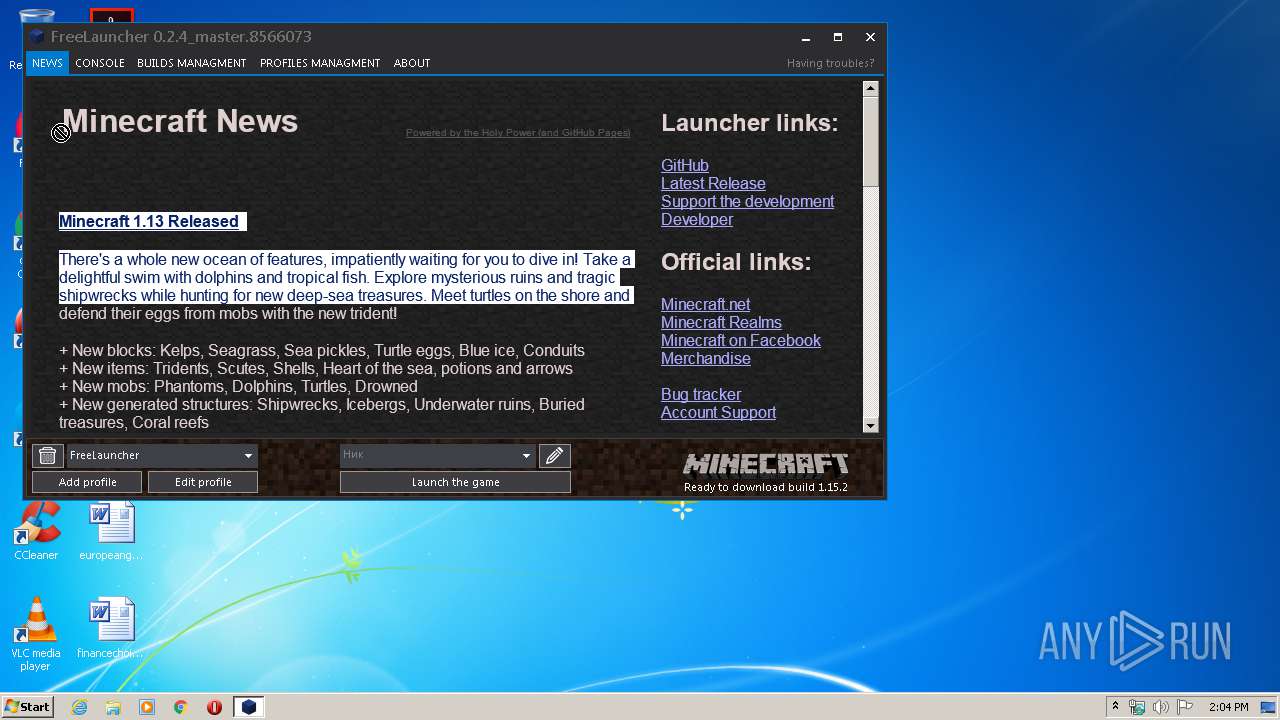Open the Developer link
The width and height of the screenshot is (1280, 720).
click(697, 220)
